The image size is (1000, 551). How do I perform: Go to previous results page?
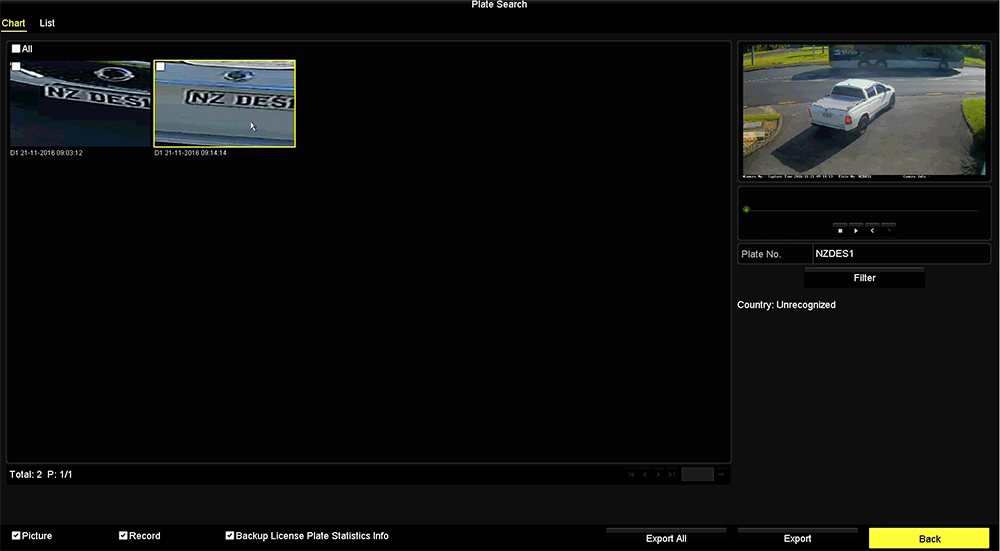(x=645, y=474)
